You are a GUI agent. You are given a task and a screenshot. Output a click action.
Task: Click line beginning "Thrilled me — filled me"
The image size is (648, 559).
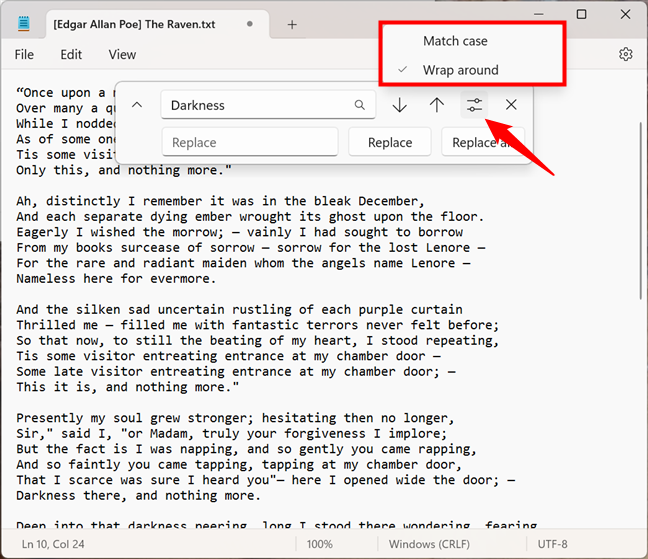pos(257,325)
